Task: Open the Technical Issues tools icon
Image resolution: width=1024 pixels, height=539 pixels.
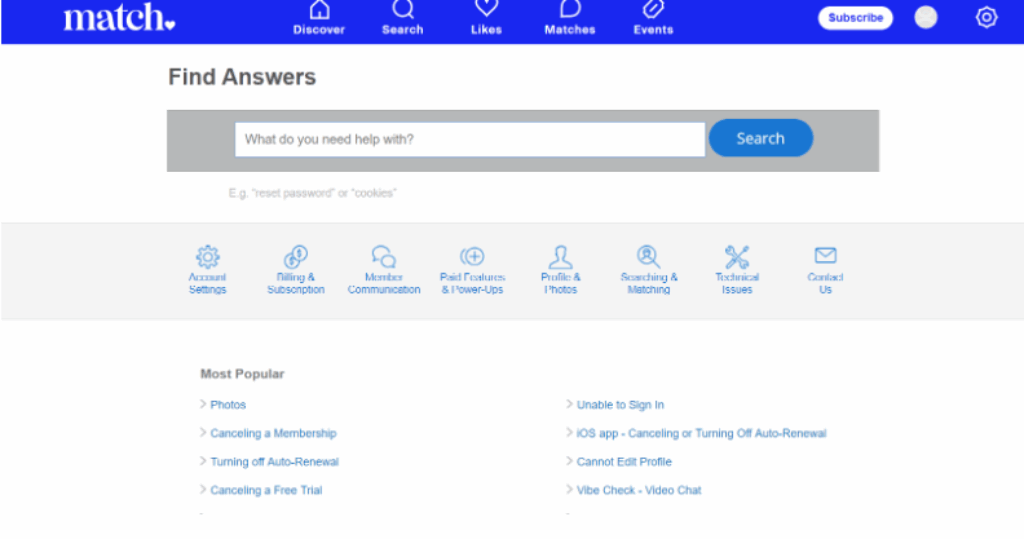Action: [x=737, y=257]
